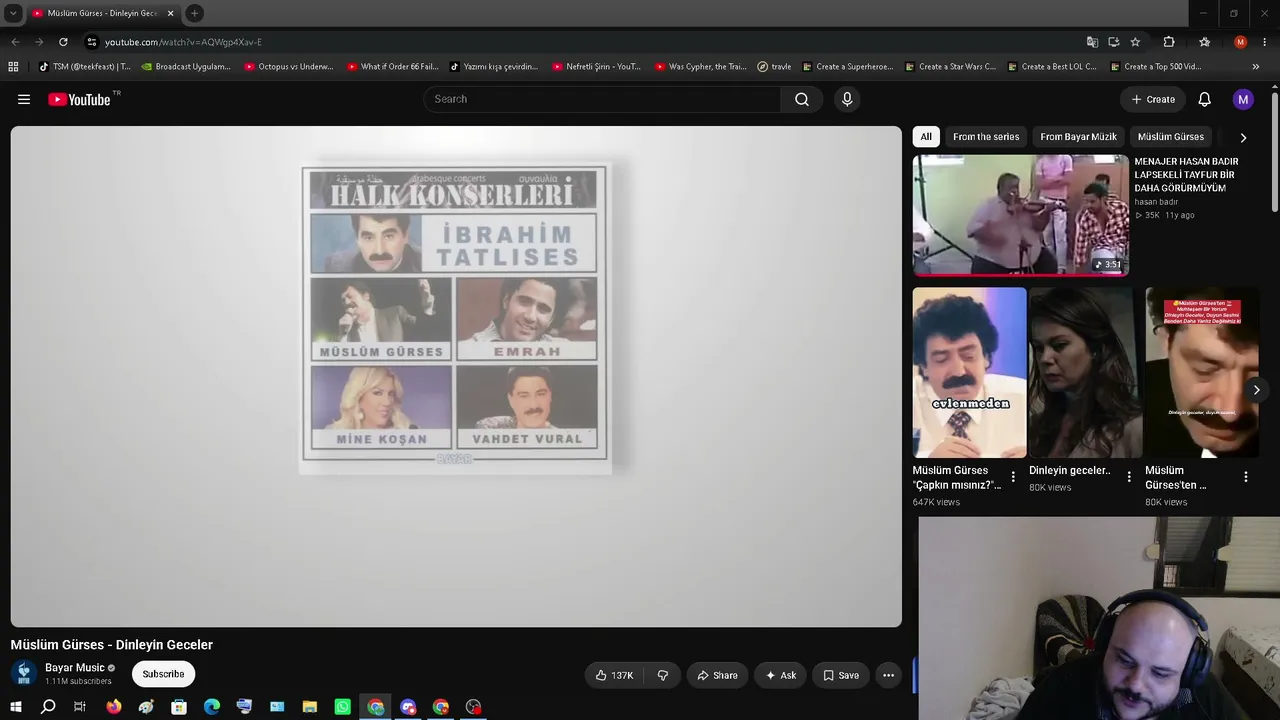The width and height of the screenshot is (1280, 720).
Task: Open the "Yazımı kışa çevirdin..." bookmark
Action: [494, 67]
